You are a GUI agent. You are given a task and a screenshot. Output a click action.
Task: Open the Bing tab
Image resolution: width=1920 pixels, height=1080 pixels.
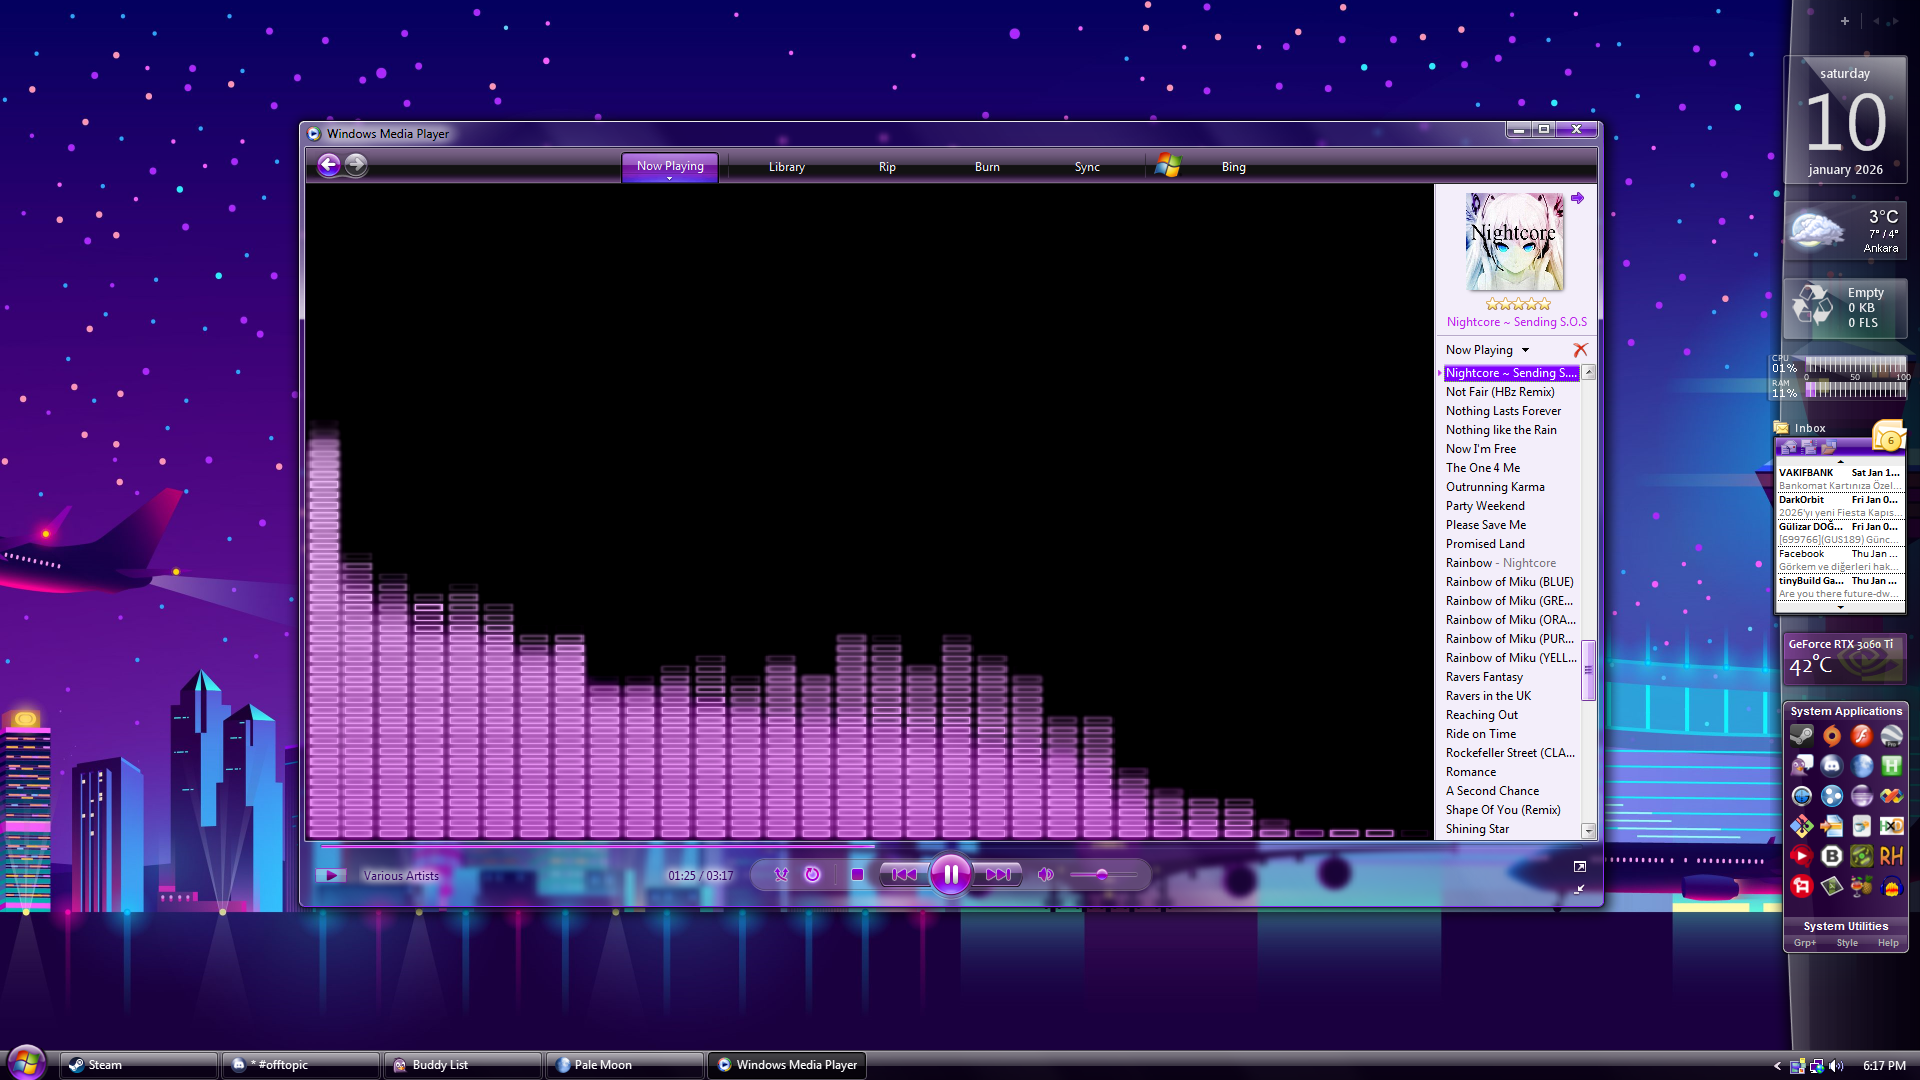click(1233, 167)
